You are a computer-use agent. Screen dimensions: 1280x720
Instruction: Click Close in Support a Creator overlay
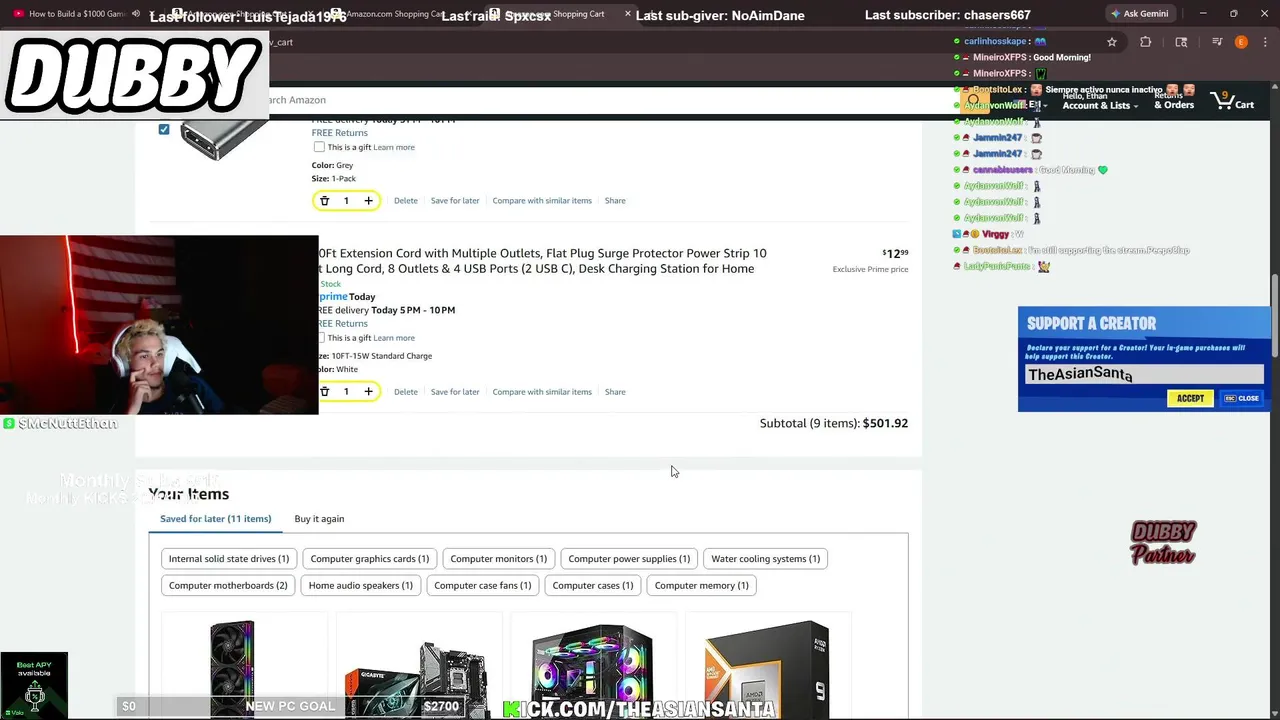click(x=1242, y=398)
